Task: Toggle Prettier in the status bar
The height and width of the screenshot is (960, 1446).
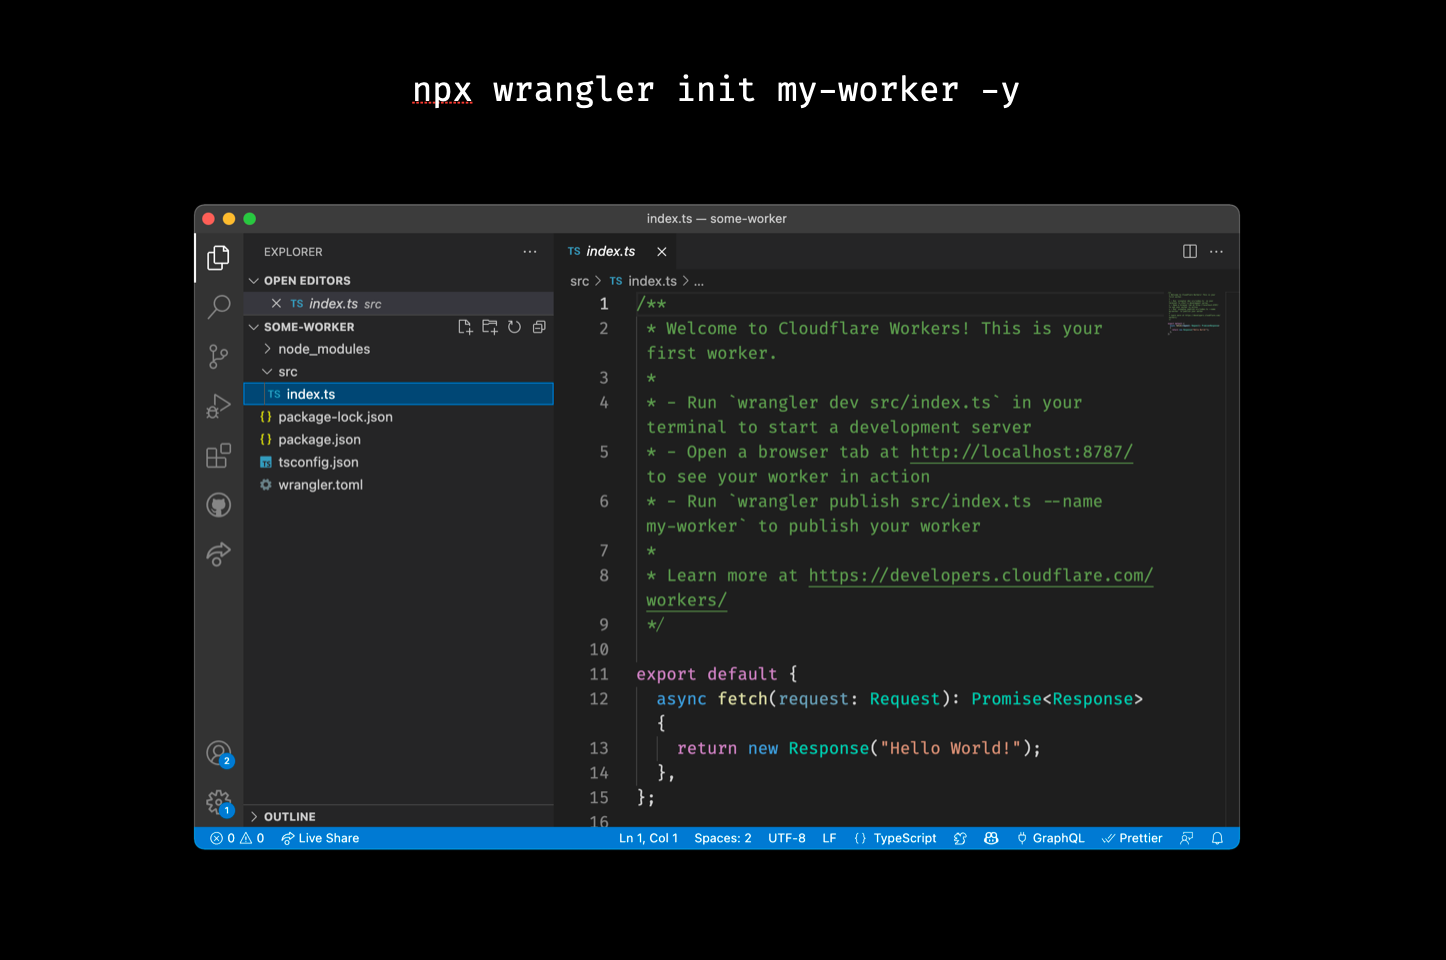Action: coord(1132,838)
